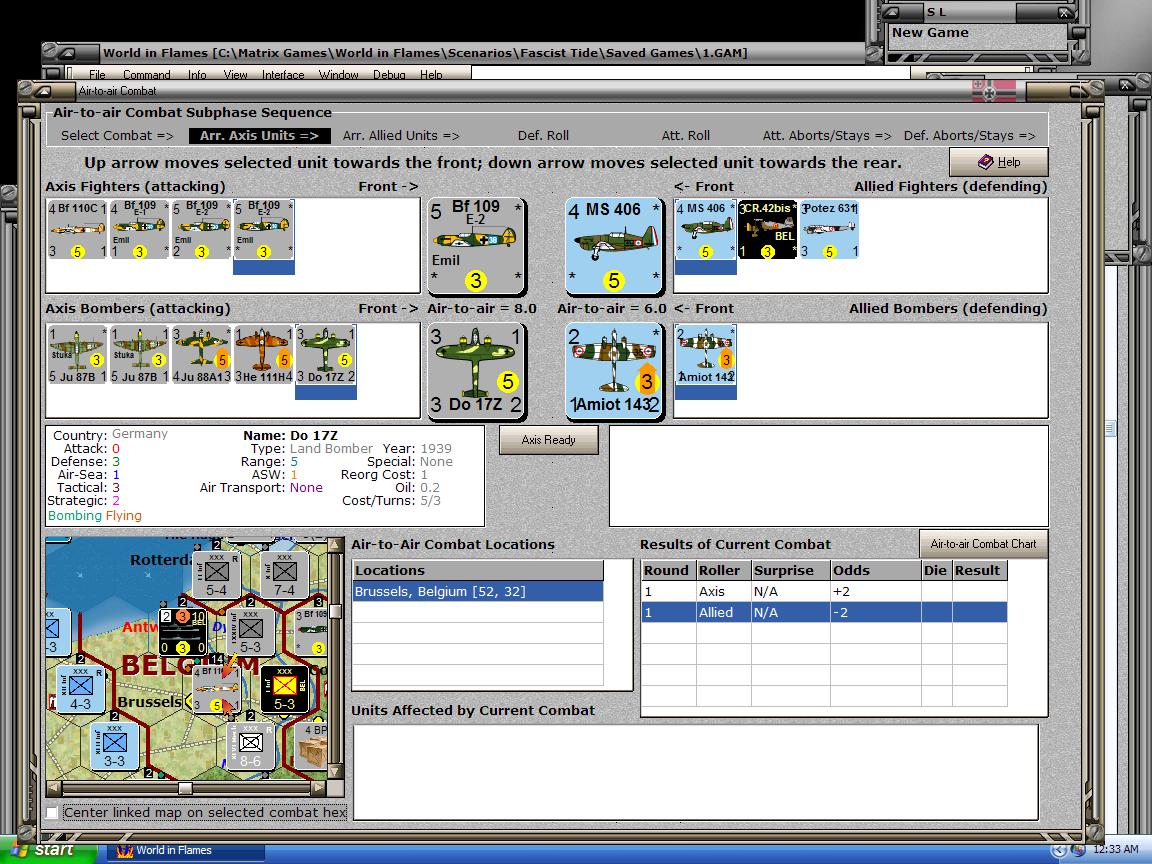Click the 4-3 blue infantry unit on map
Viewport: 1152px width, 864px height.
coord(80,688)
